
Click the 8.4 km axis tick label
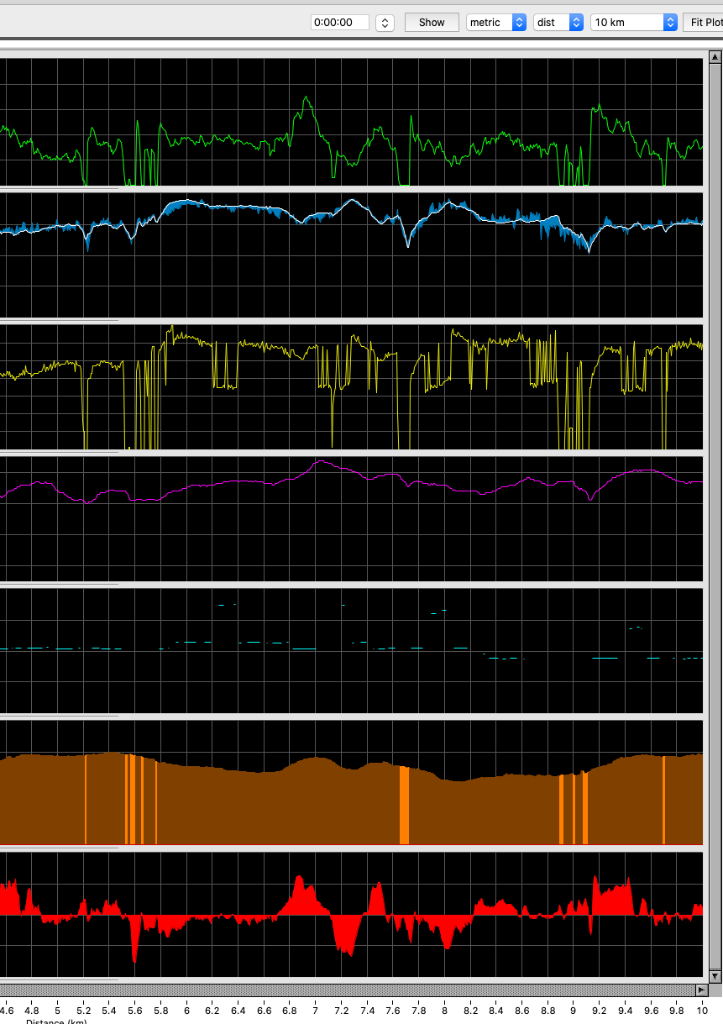pyautogui.click(x=496, y=1010)
